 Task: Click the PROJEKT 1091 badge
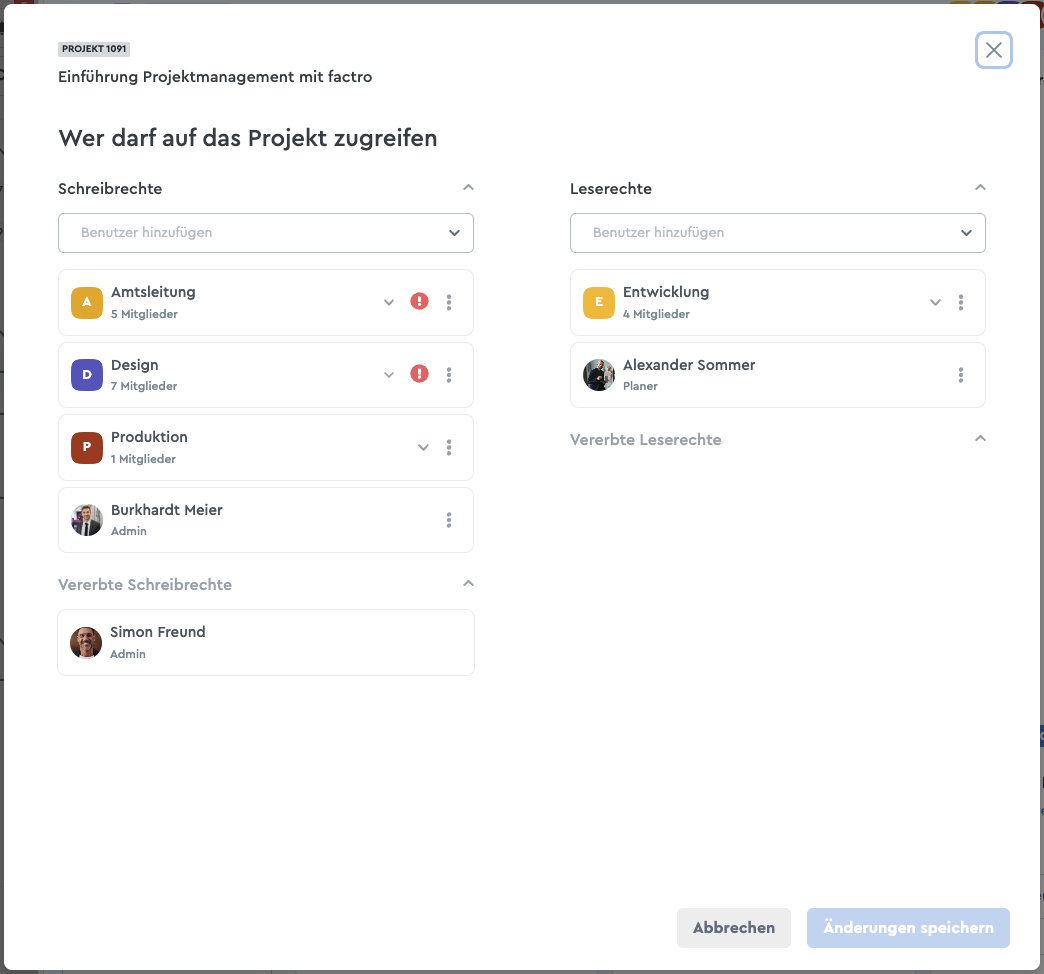[x=94, y=49]
